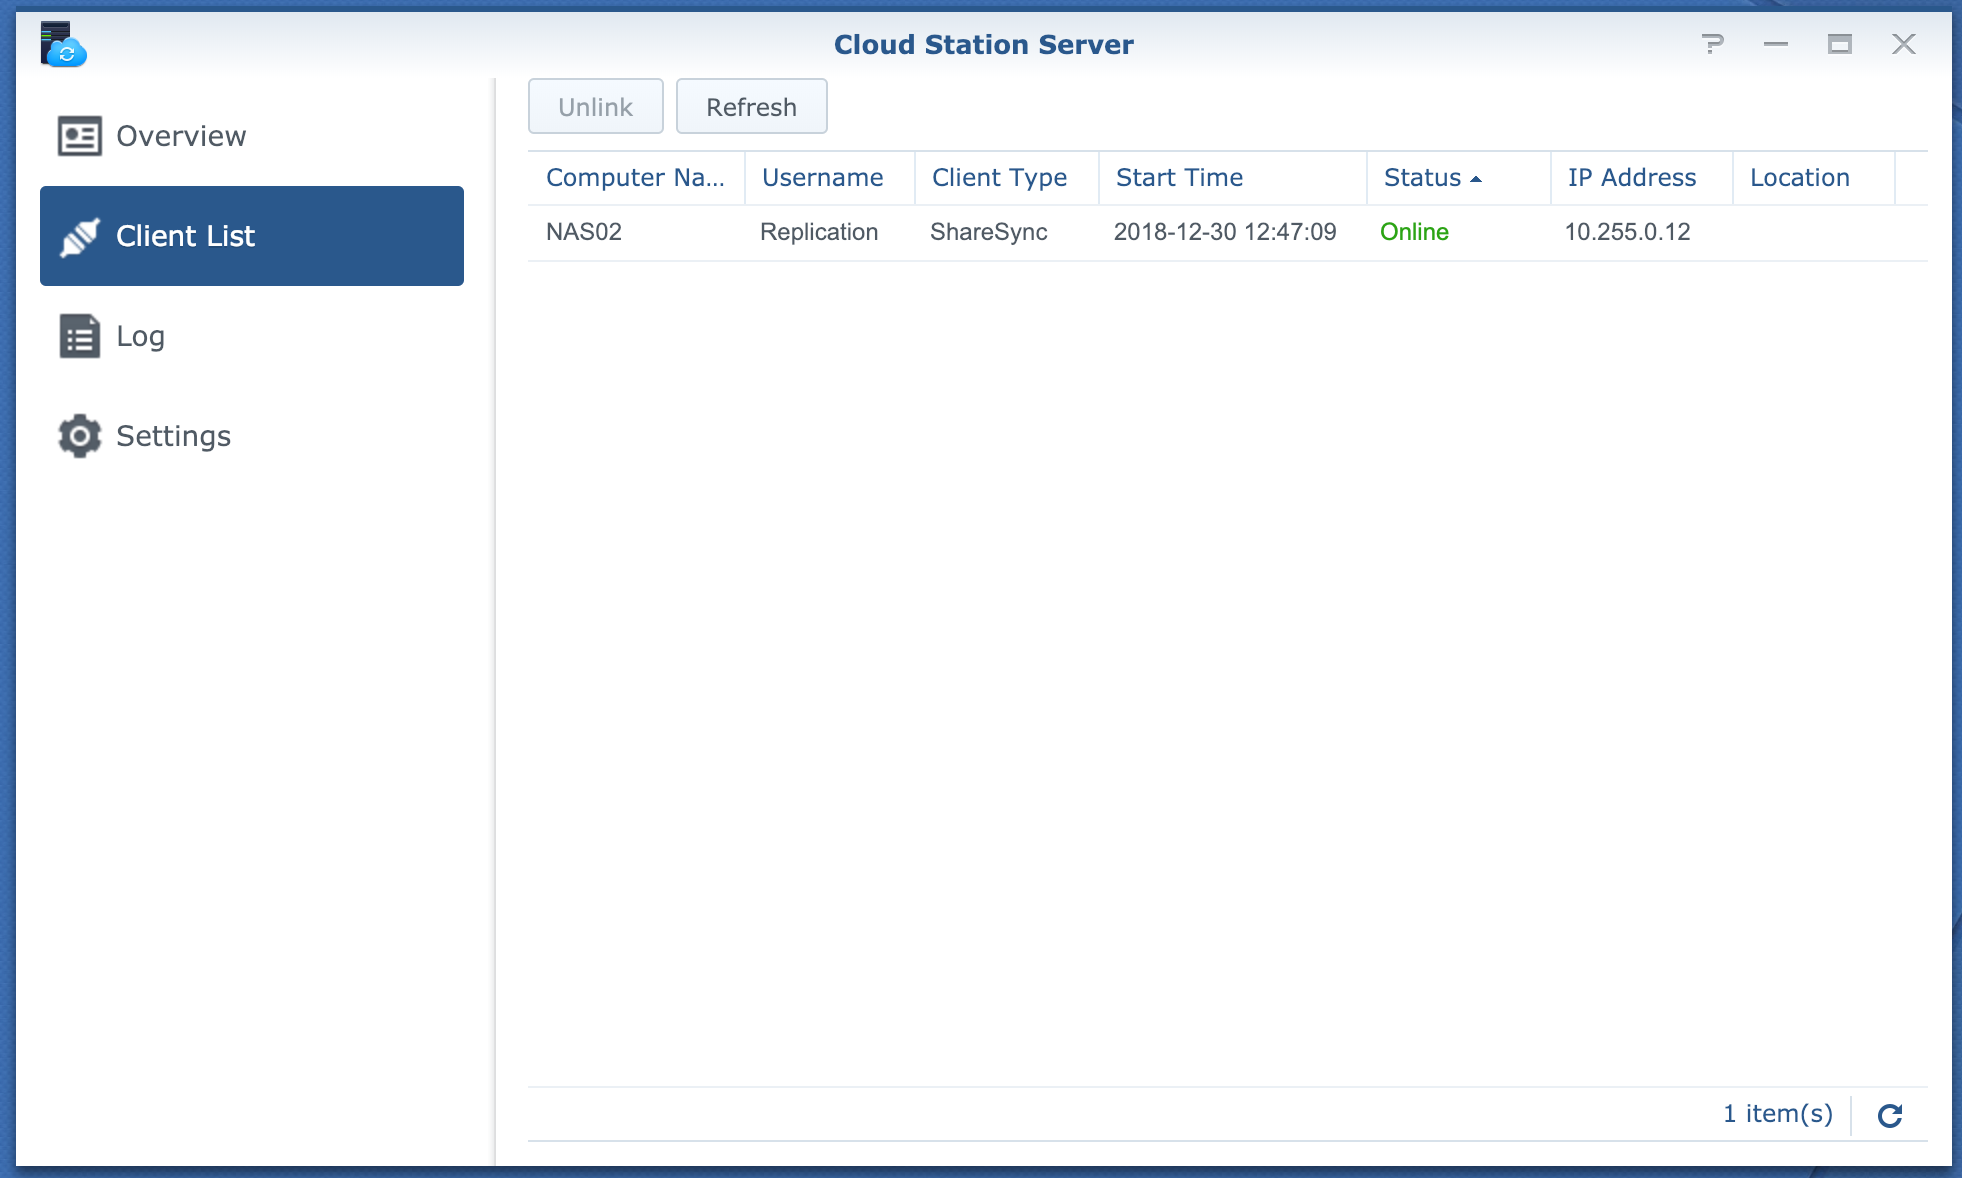Sort by Computer Name column header
The width and height of the screenshot is (1962, 1178).
pos(636,178)
